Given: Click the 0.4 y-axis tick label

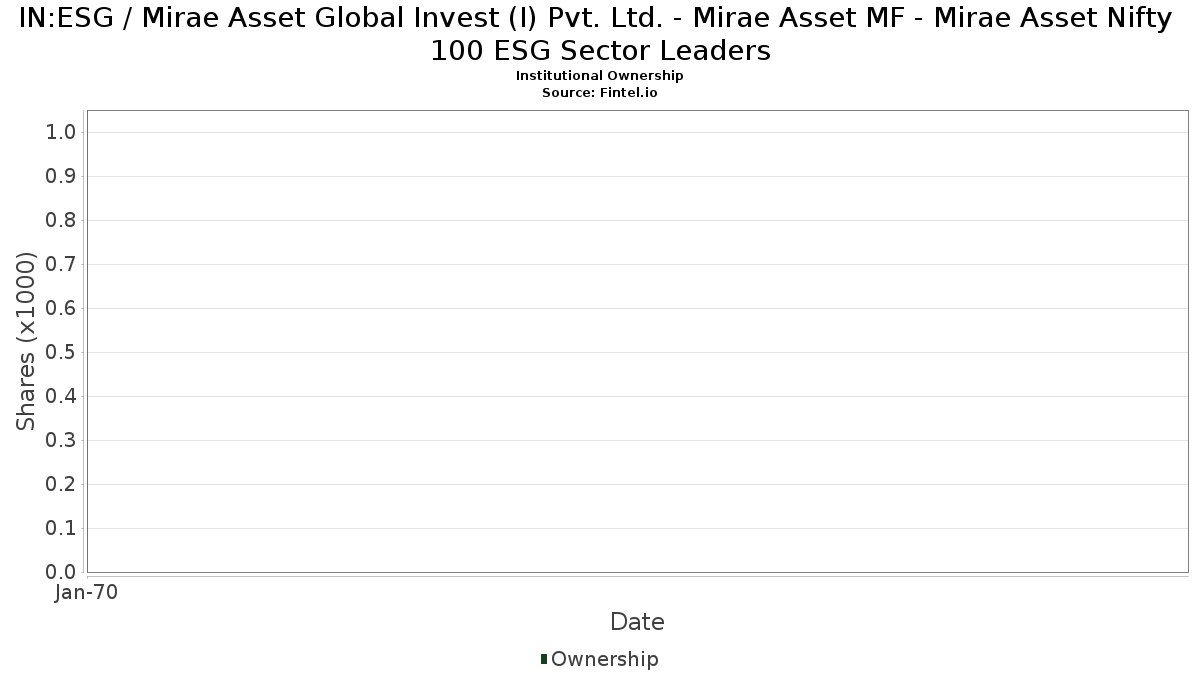Looking at the screenshot, I should [x=61, y=396].
